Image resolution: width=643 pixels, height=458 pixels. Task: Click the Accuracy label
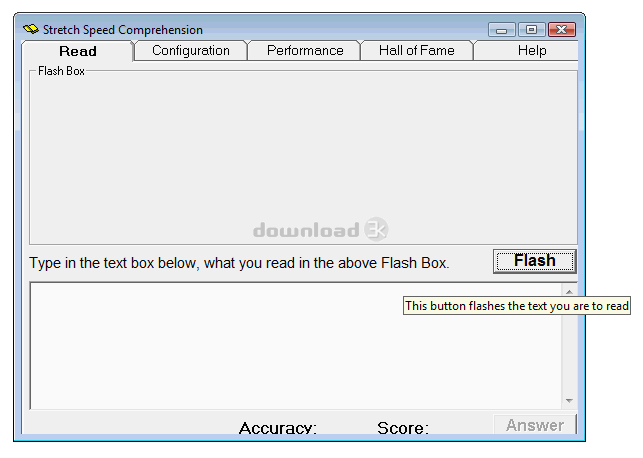click(278, 428)
